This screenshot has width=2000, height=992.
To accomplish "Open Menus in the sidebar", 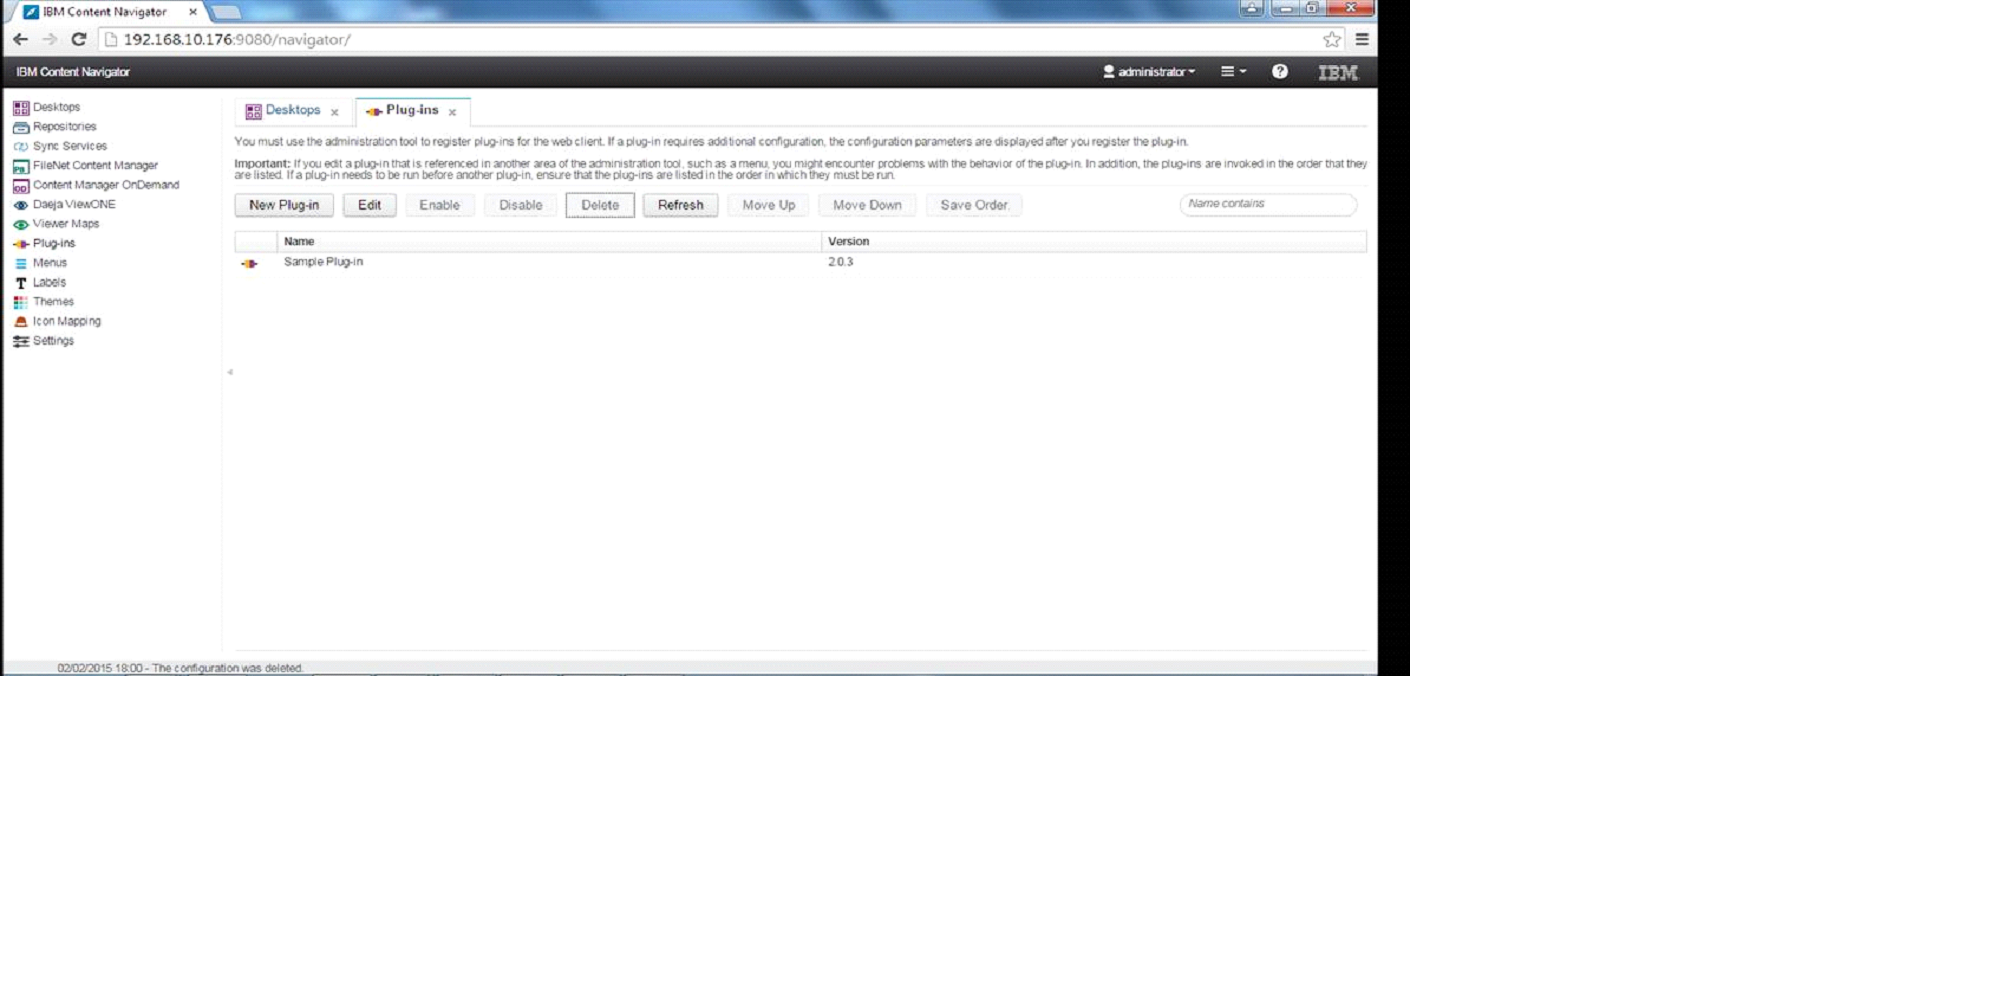I will [50, 263].
